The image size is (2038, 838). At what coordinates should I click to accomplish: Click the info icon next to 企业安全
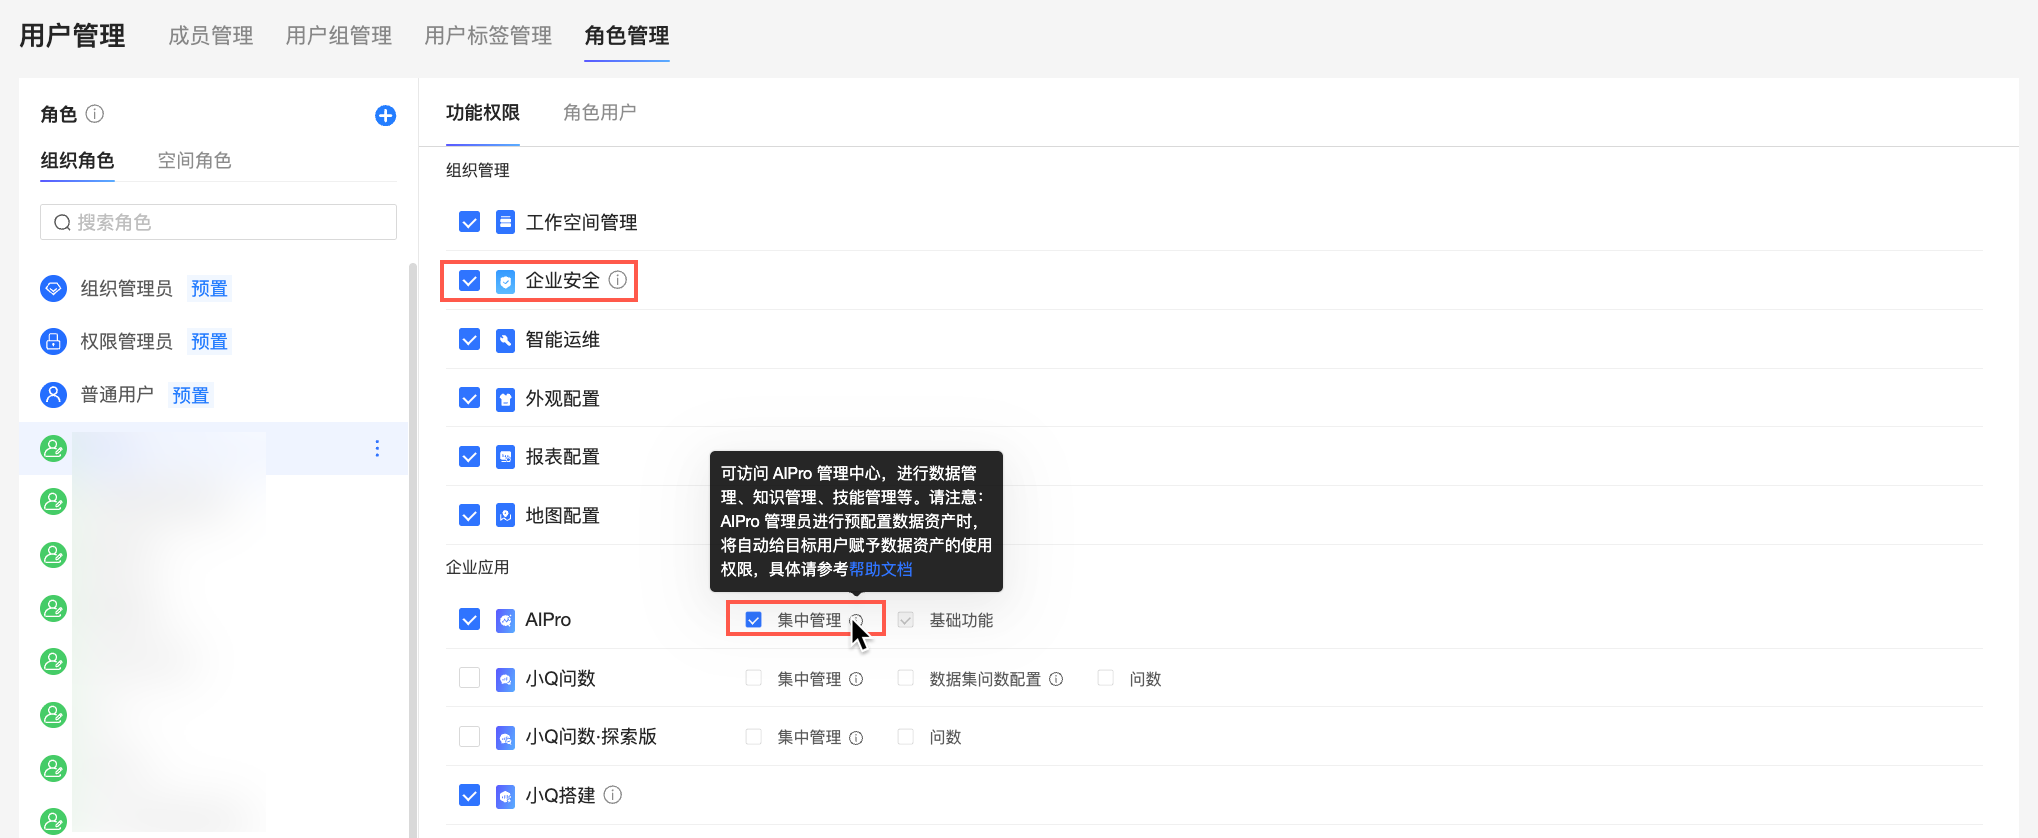[618, 280]
